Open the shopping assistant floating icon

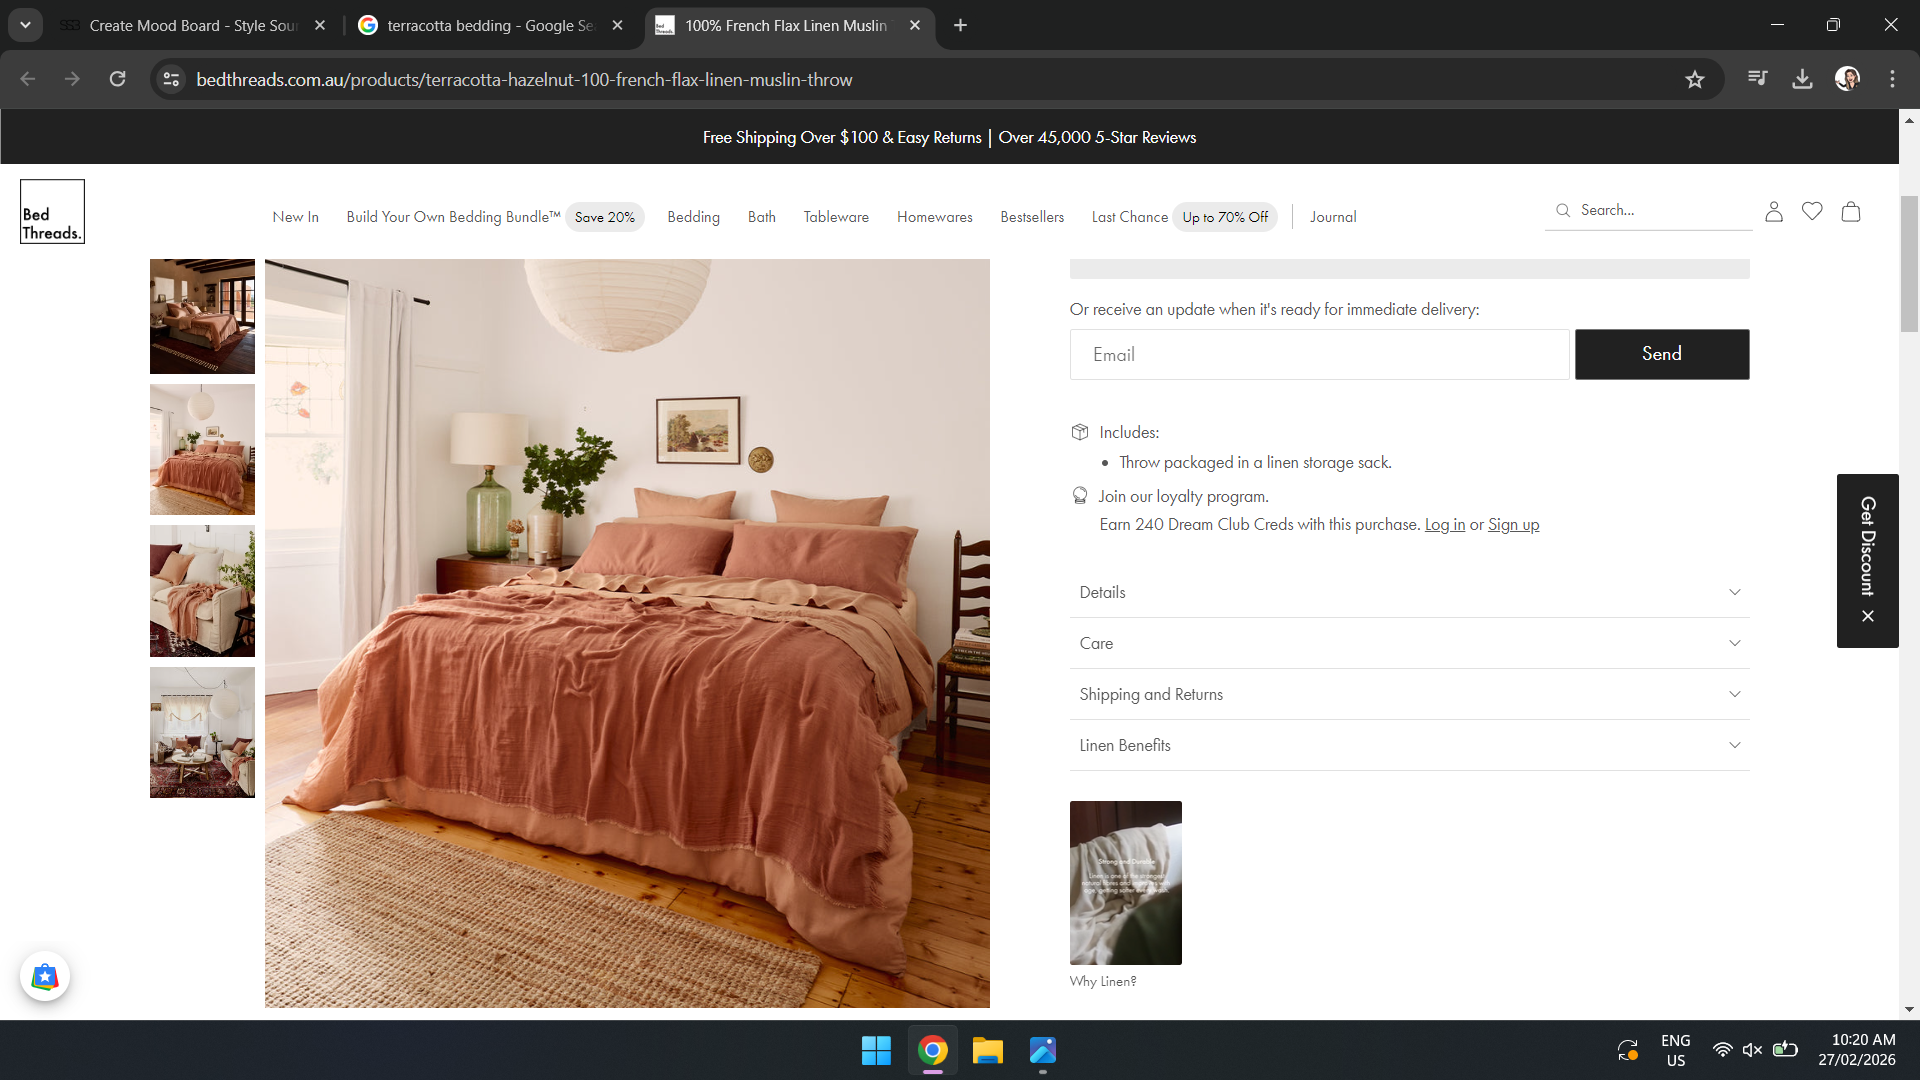point(45,976)
